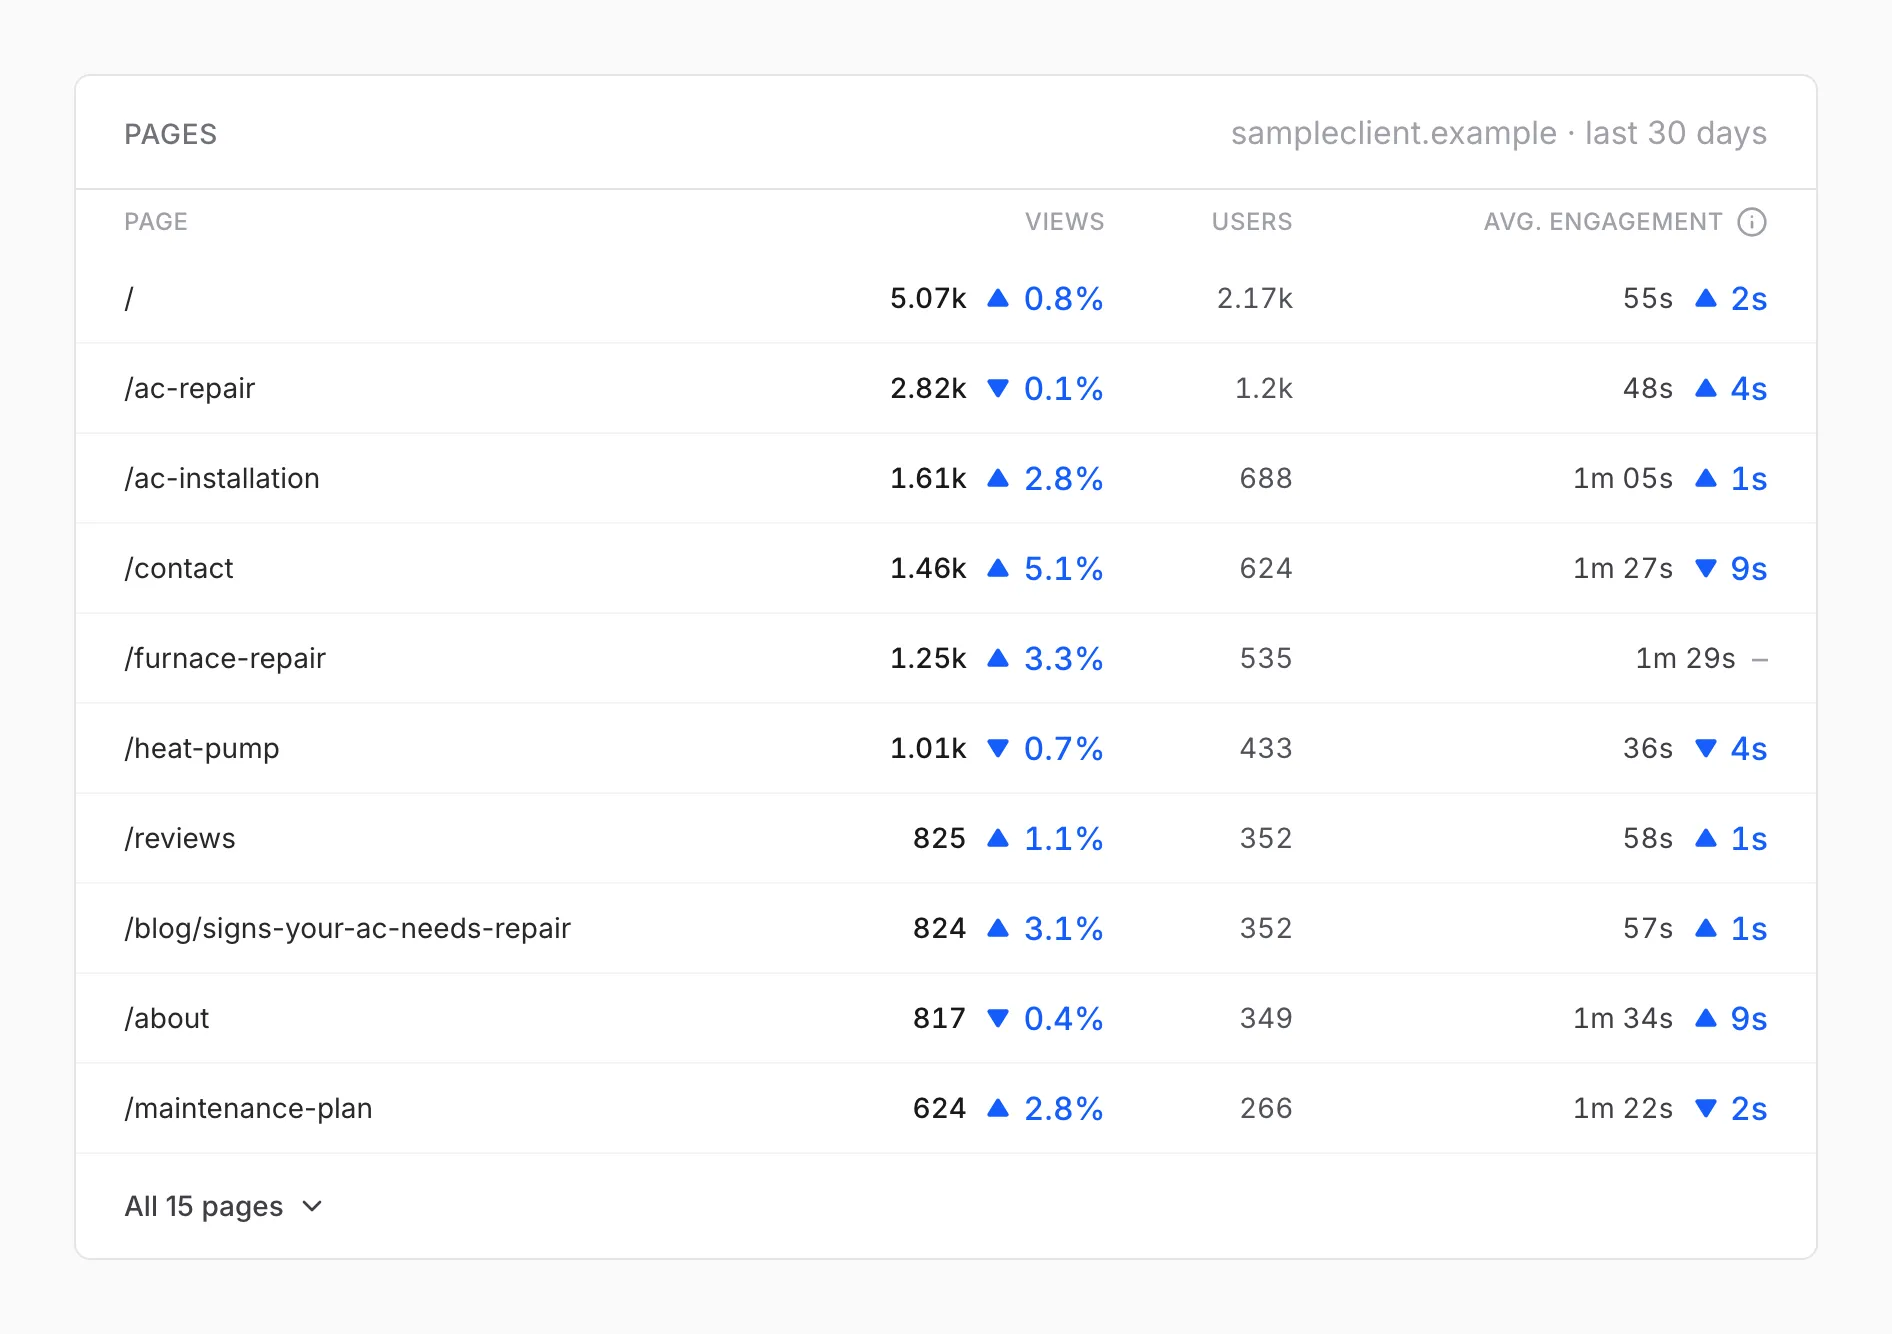Open the /reviews page entry
The image size is (1892, 1334).
[946, 838]
